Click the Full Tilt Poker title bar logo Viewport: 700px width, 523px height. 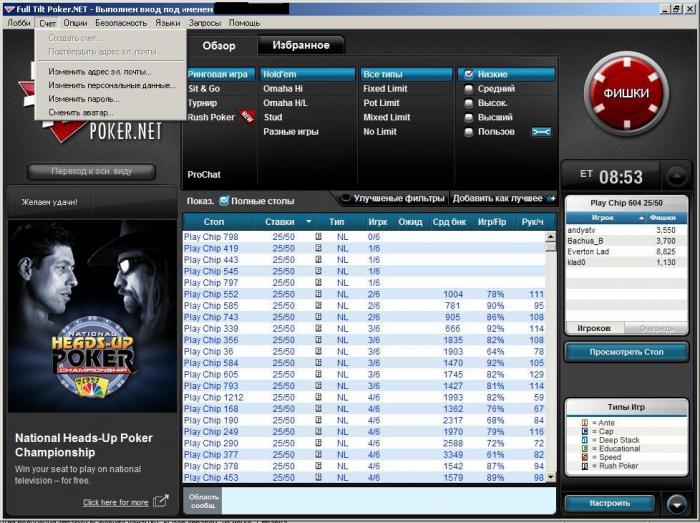pos(9,8)
